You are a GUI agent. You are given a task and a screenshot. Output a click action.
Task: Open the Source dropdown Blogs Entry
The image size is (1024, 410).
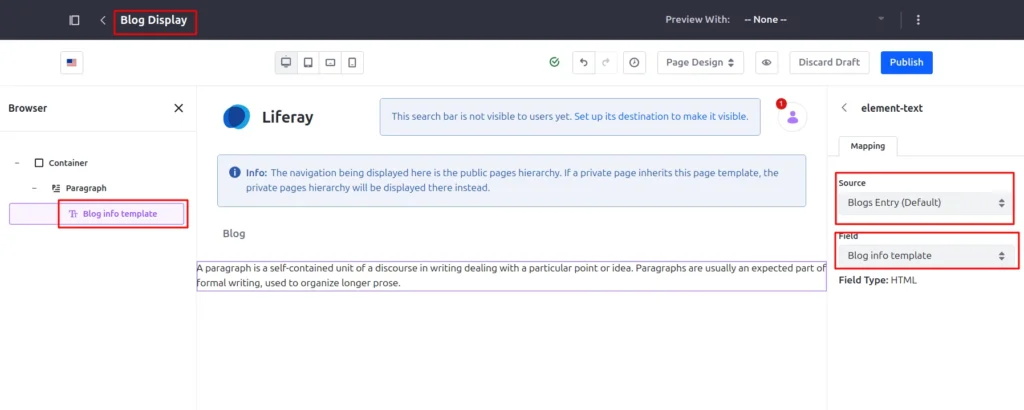[924, 203]
